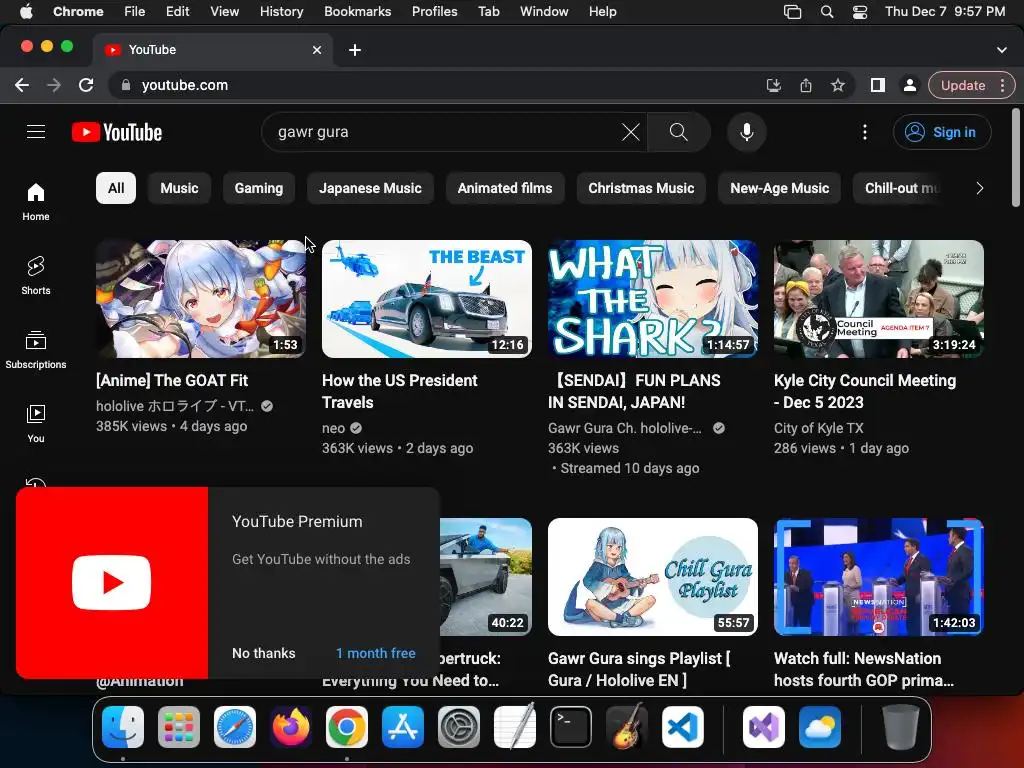This screenshot has height=768, width=1024.
Task: Open the Profiles menu in menu bar
Action: tap(434, 11)
